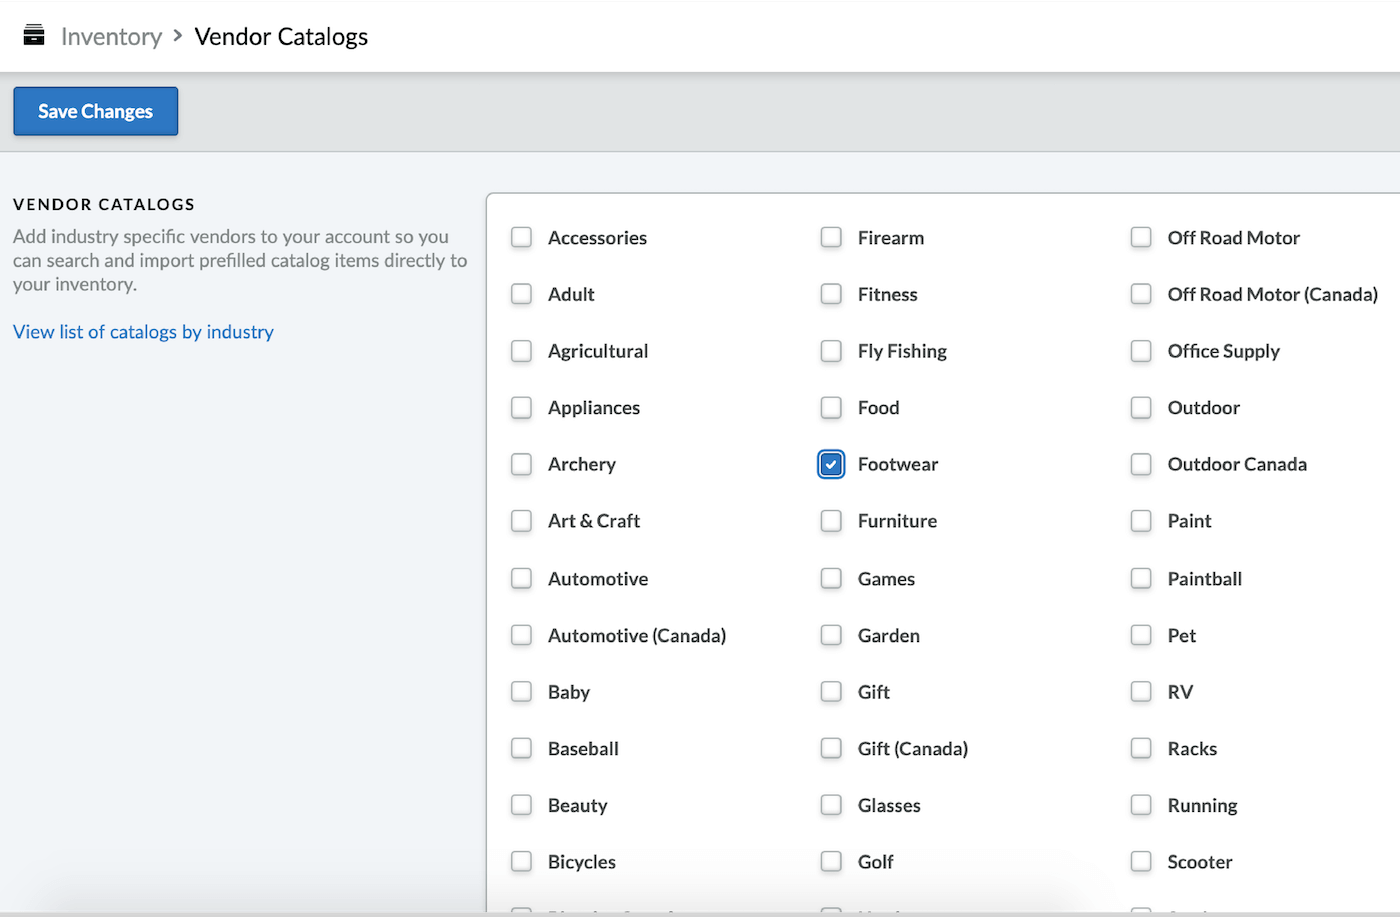Click the Vendor Catalogs breadcrumb title
Viewport: 1400px width, 917px height.
(281, 37)
